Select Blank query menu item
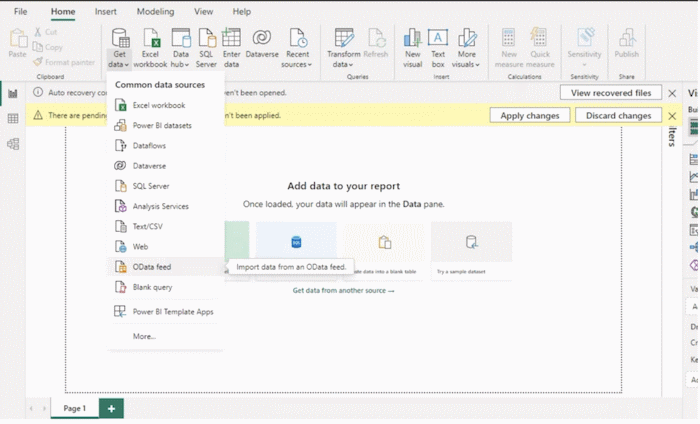Image resolution: width=700 pixels, height=424 pixels. point(165,287)
